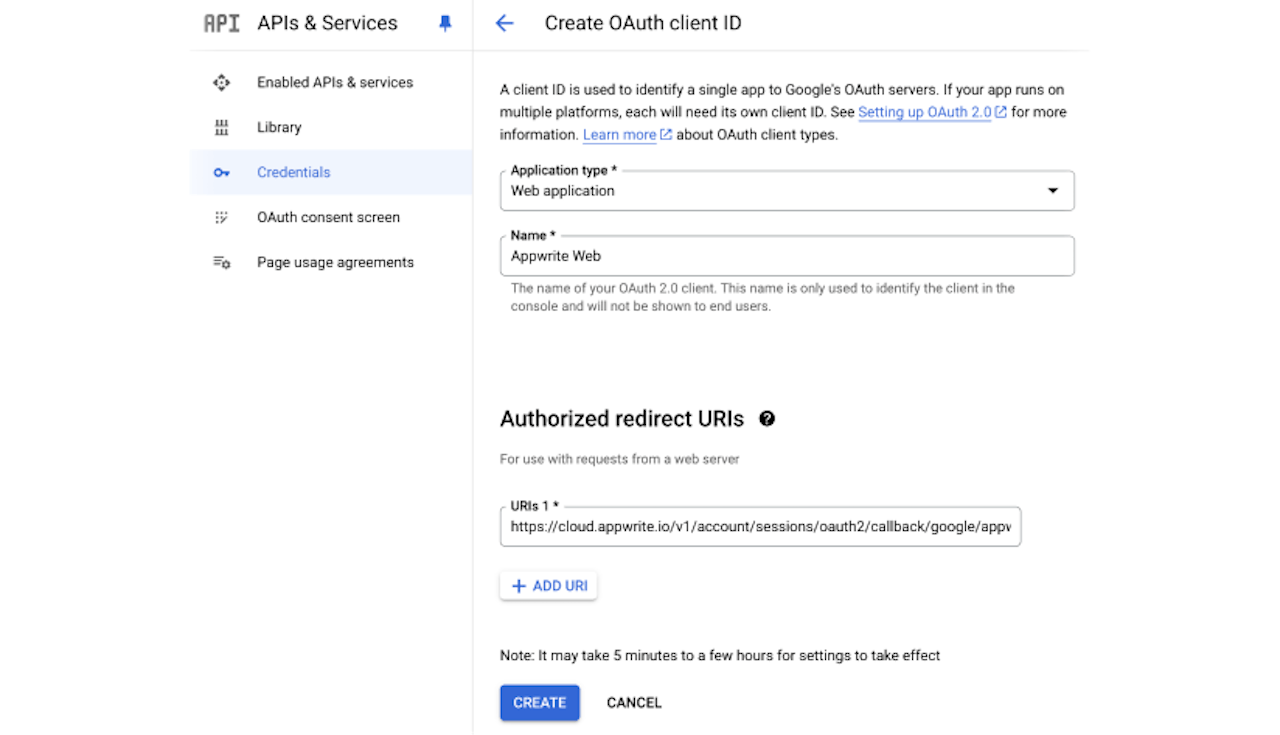Expand the Application type dropdown
The image size is (1280, 735).
click(787, 190)
